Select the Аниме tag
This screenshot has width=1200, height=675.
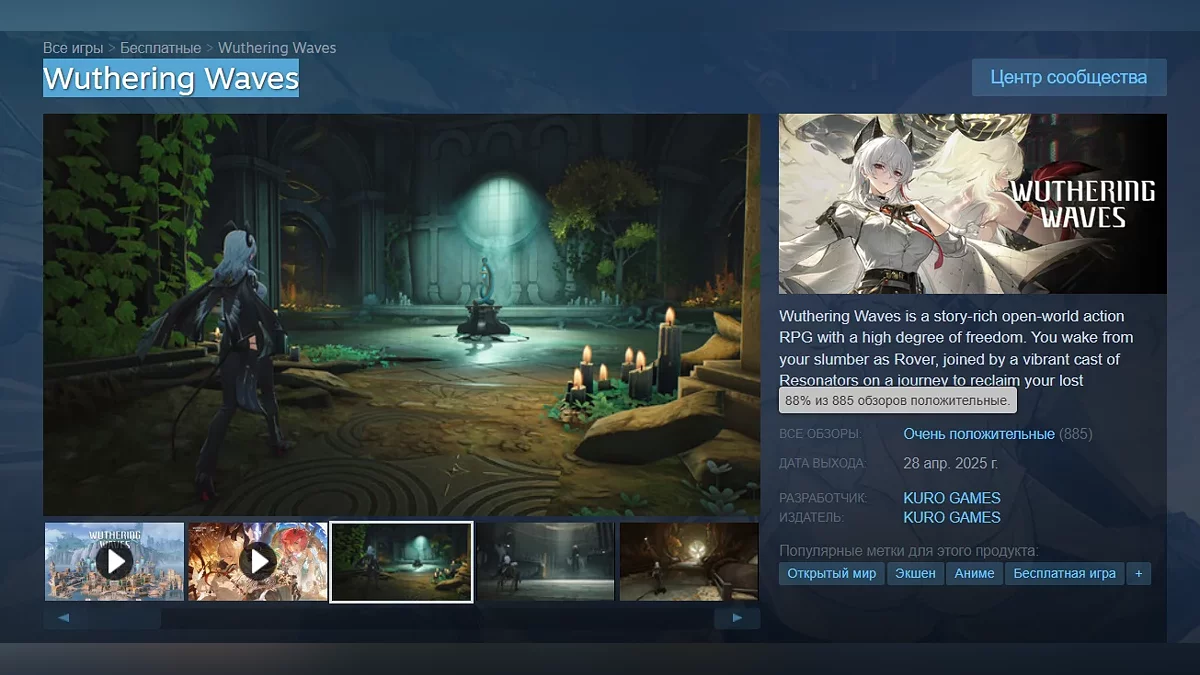pyautogui.click(x=974, y=573)
